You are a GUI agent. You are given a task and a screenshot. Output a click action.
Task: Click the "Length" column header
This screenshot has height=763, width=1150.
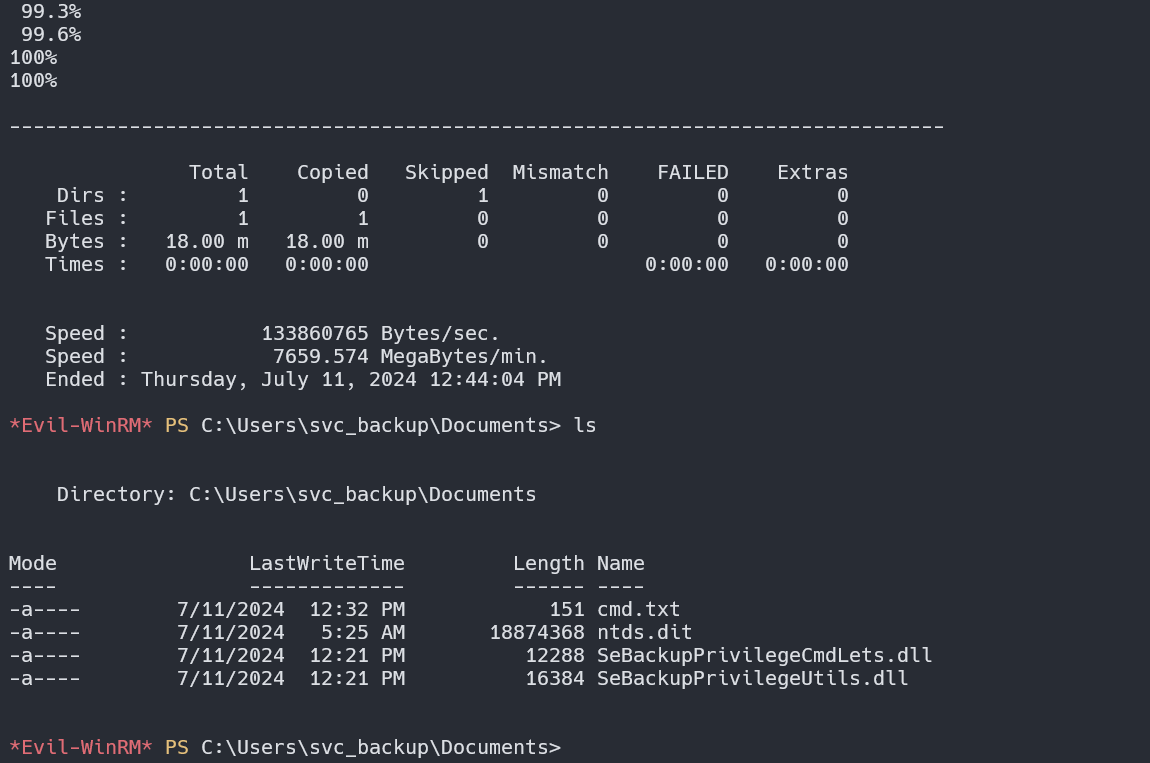(x=548, y=563)
